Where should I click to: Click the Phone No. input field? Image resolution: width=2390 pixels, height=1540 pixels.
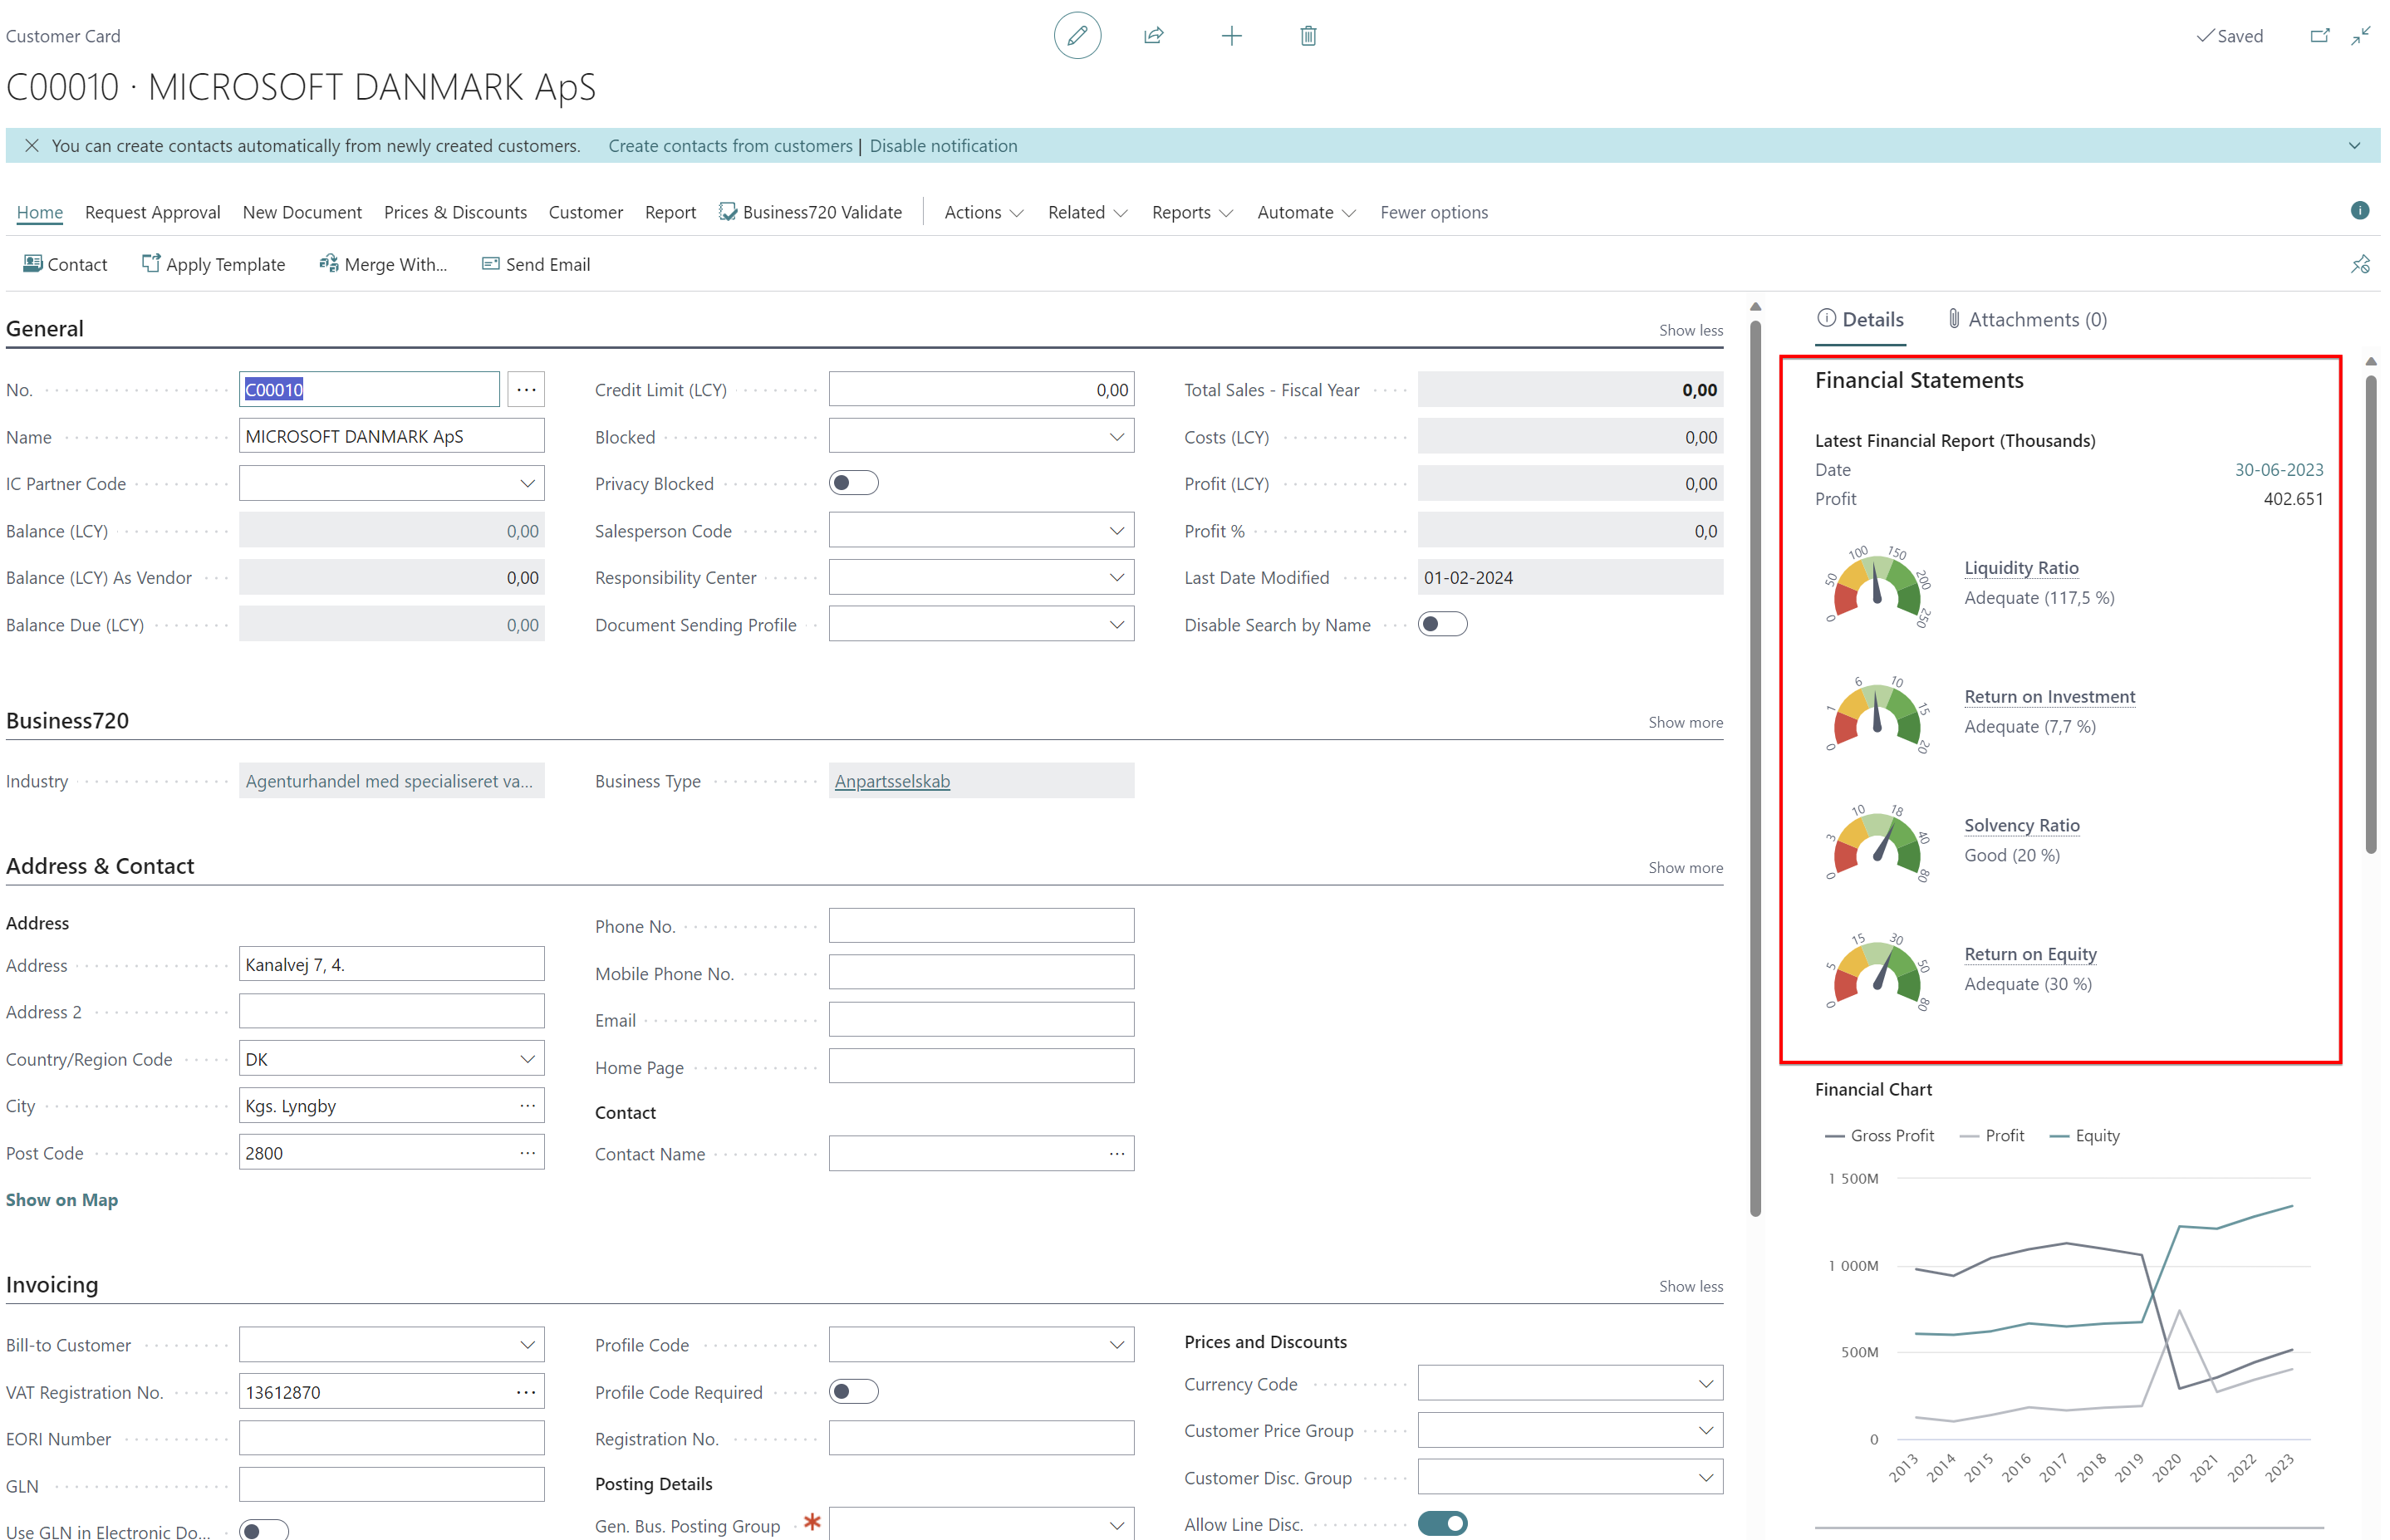[981, 926]
